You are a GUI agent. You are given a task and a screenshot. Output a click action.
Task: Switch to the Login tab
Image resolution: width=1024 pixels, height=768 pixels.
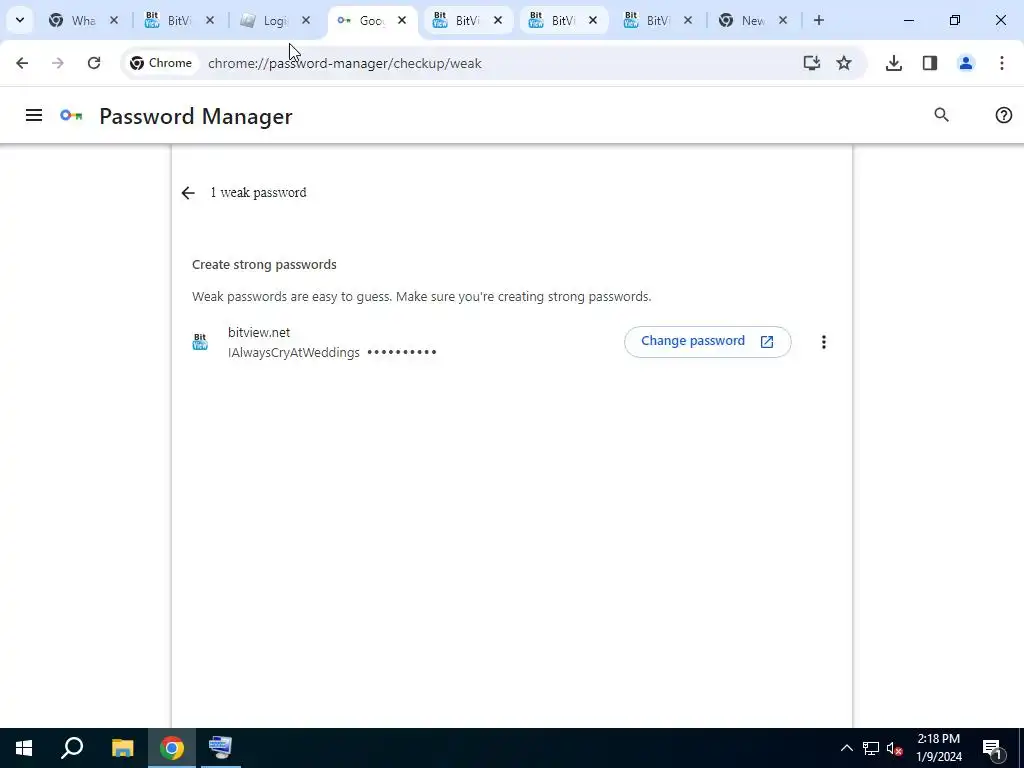pyautogui.click(x=274, y=20)
